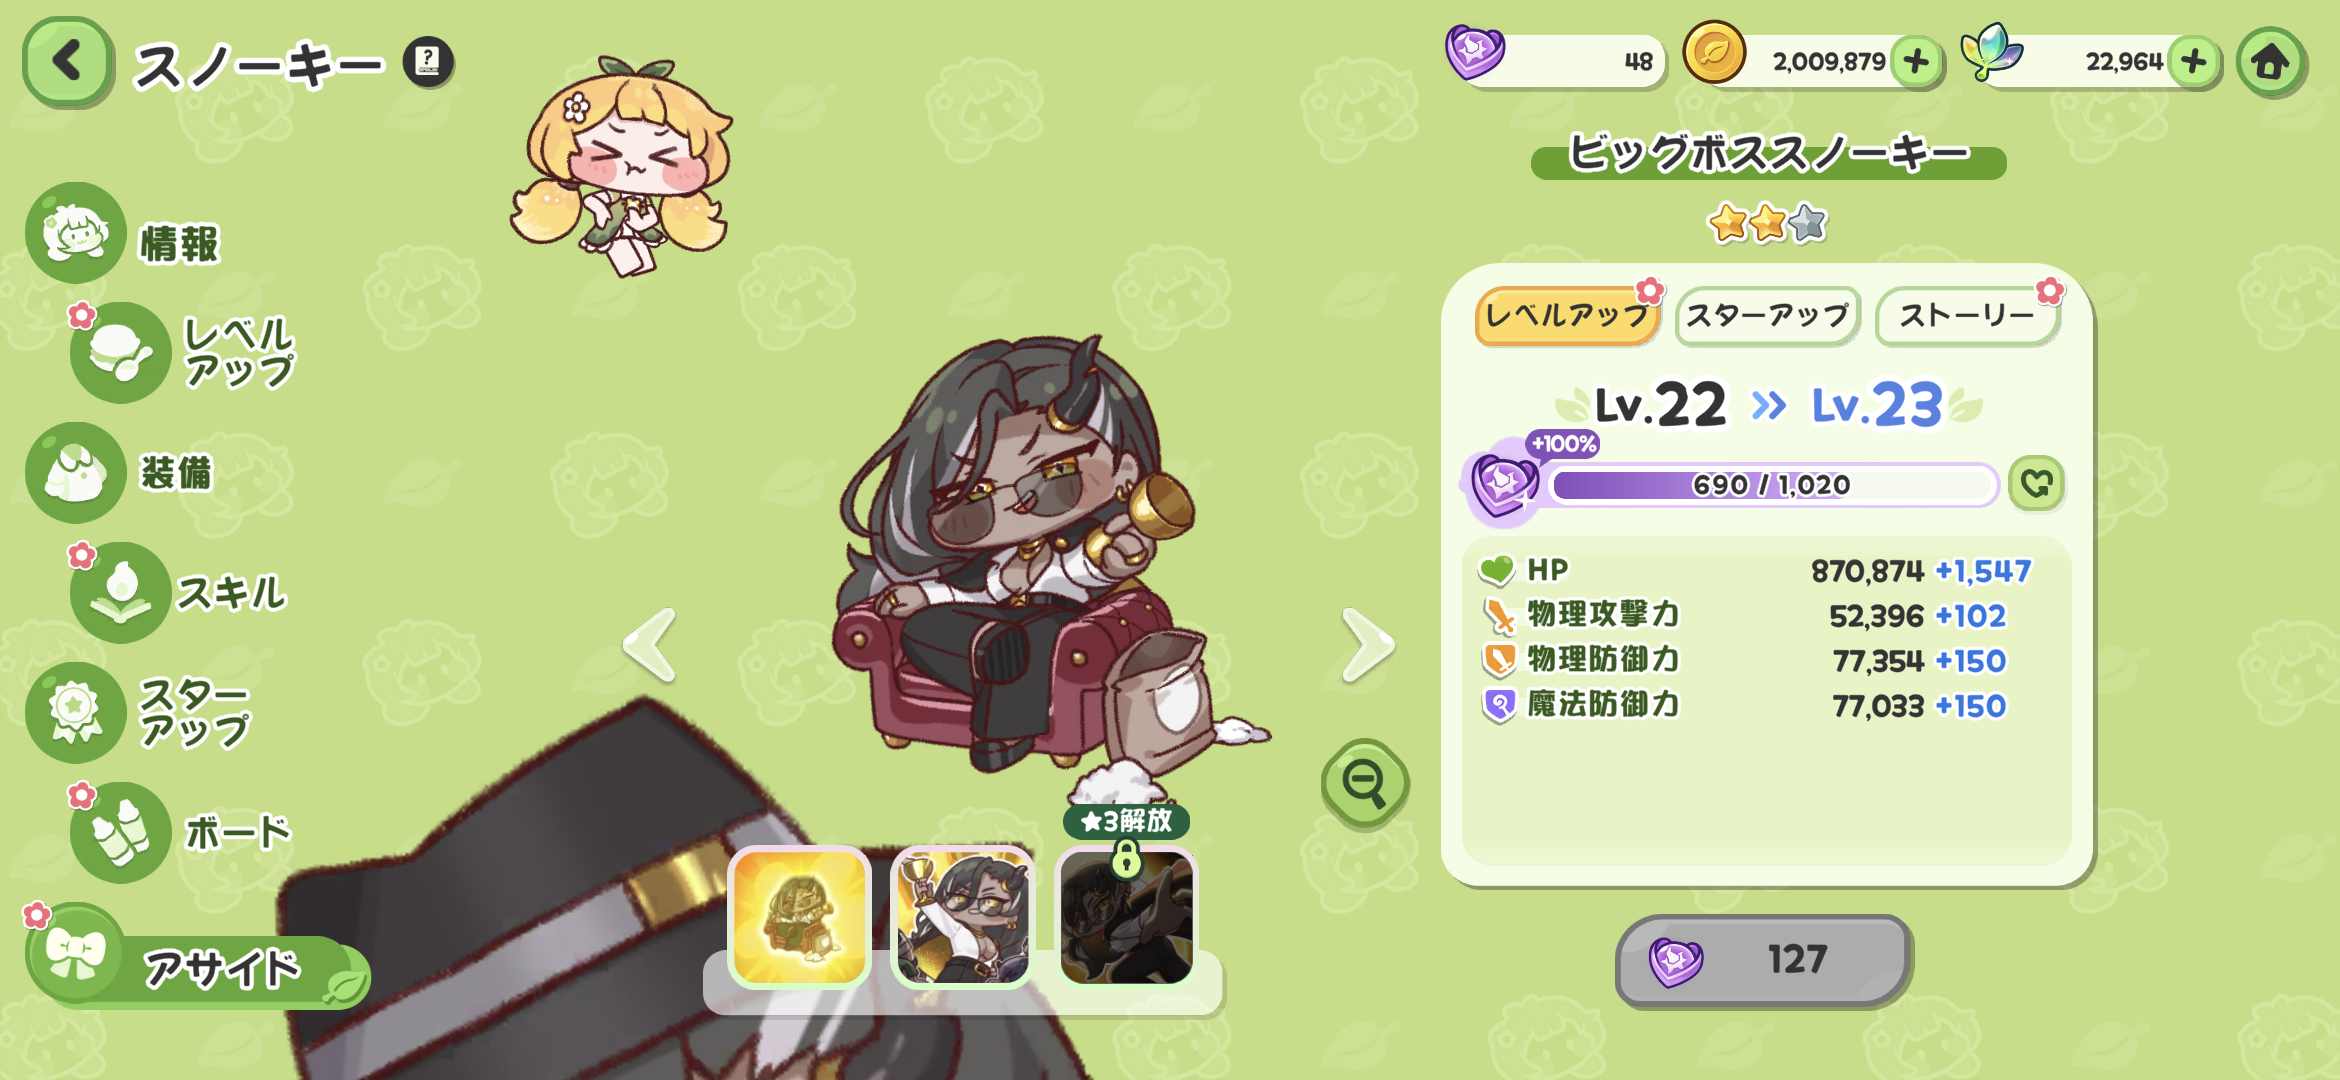Image resolution: width=2340 pixels, height=1080 pixels.
Task: Open the ボード bottles icon
Action: [x=120, y=832]
